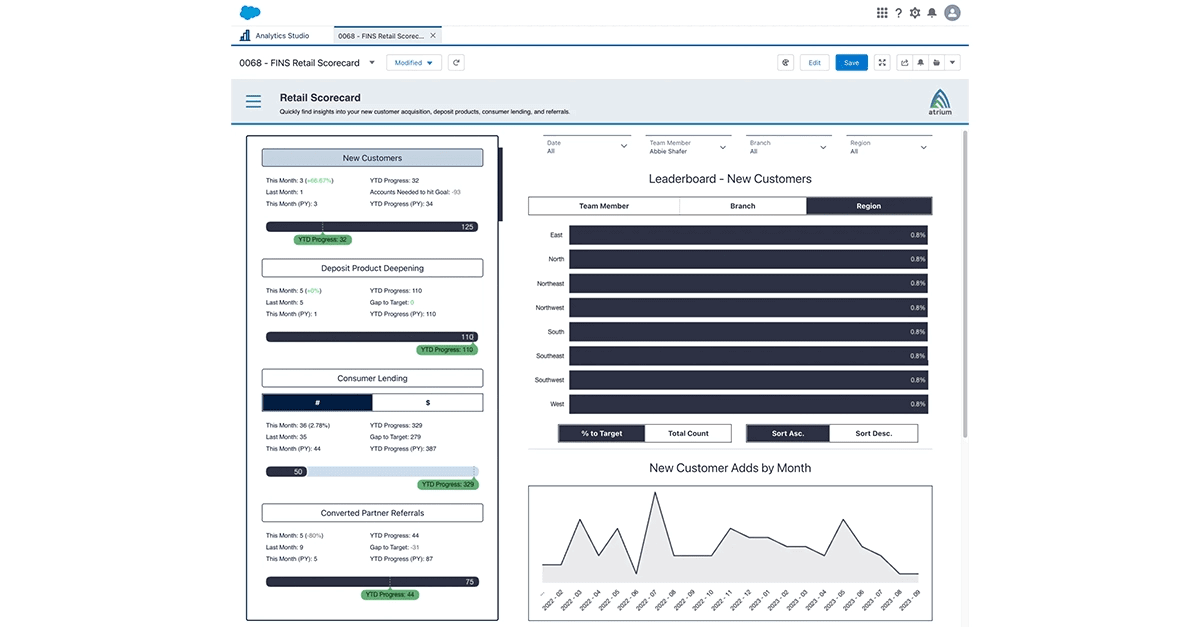Viewport: 1200px width, 627px height.
Task: Open the hamburger menu on Retail Scorecard
Action: [x=253, y=101]
